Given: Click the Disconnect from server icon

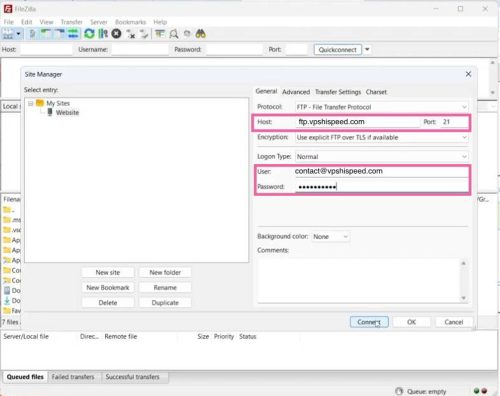Looking at the screenshot, I should click(131, 34).
